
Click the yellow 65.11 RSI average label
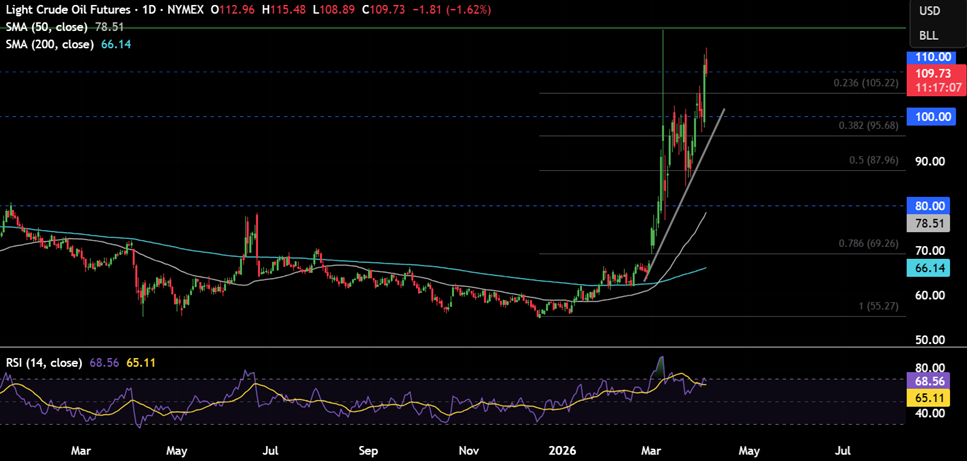(x=927, y=397)
